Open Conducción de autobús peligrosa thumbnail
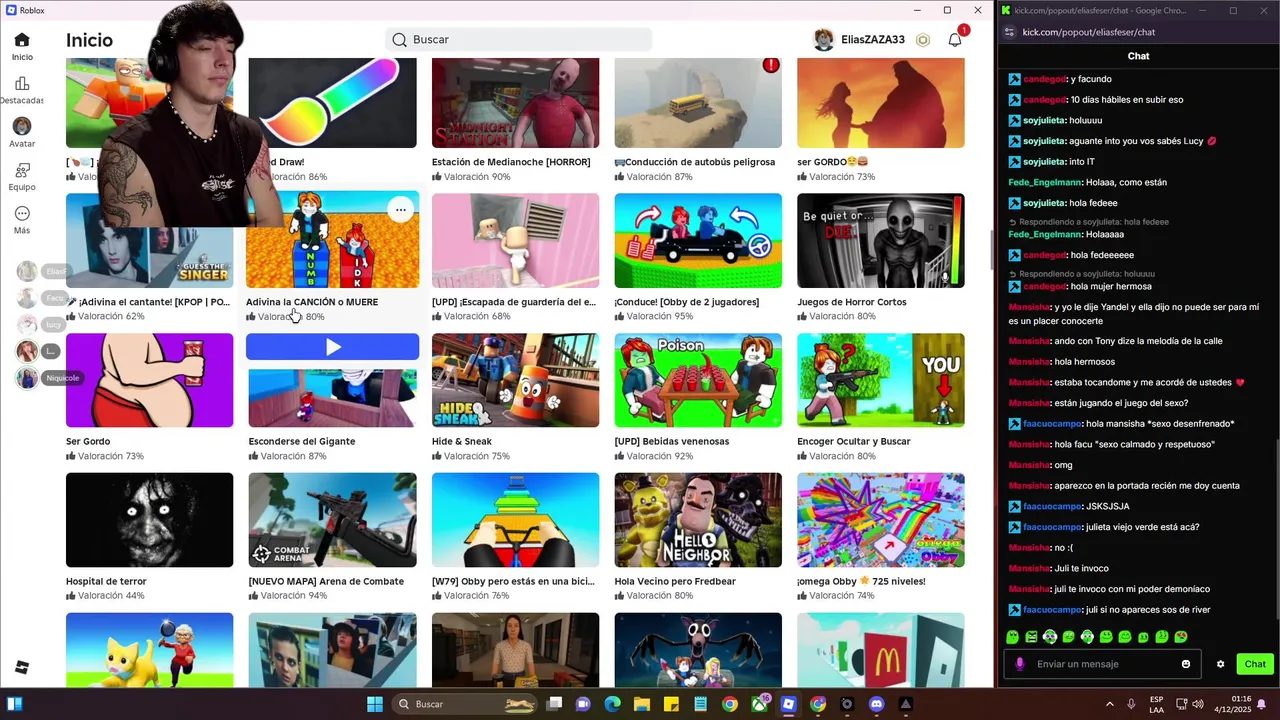1280x720 pixels. click(x=698, y=103)
